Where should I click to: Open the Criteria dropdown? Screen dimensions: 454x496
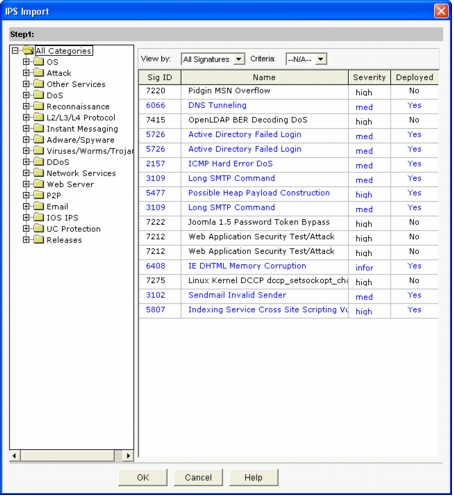(x=306, y=59)
